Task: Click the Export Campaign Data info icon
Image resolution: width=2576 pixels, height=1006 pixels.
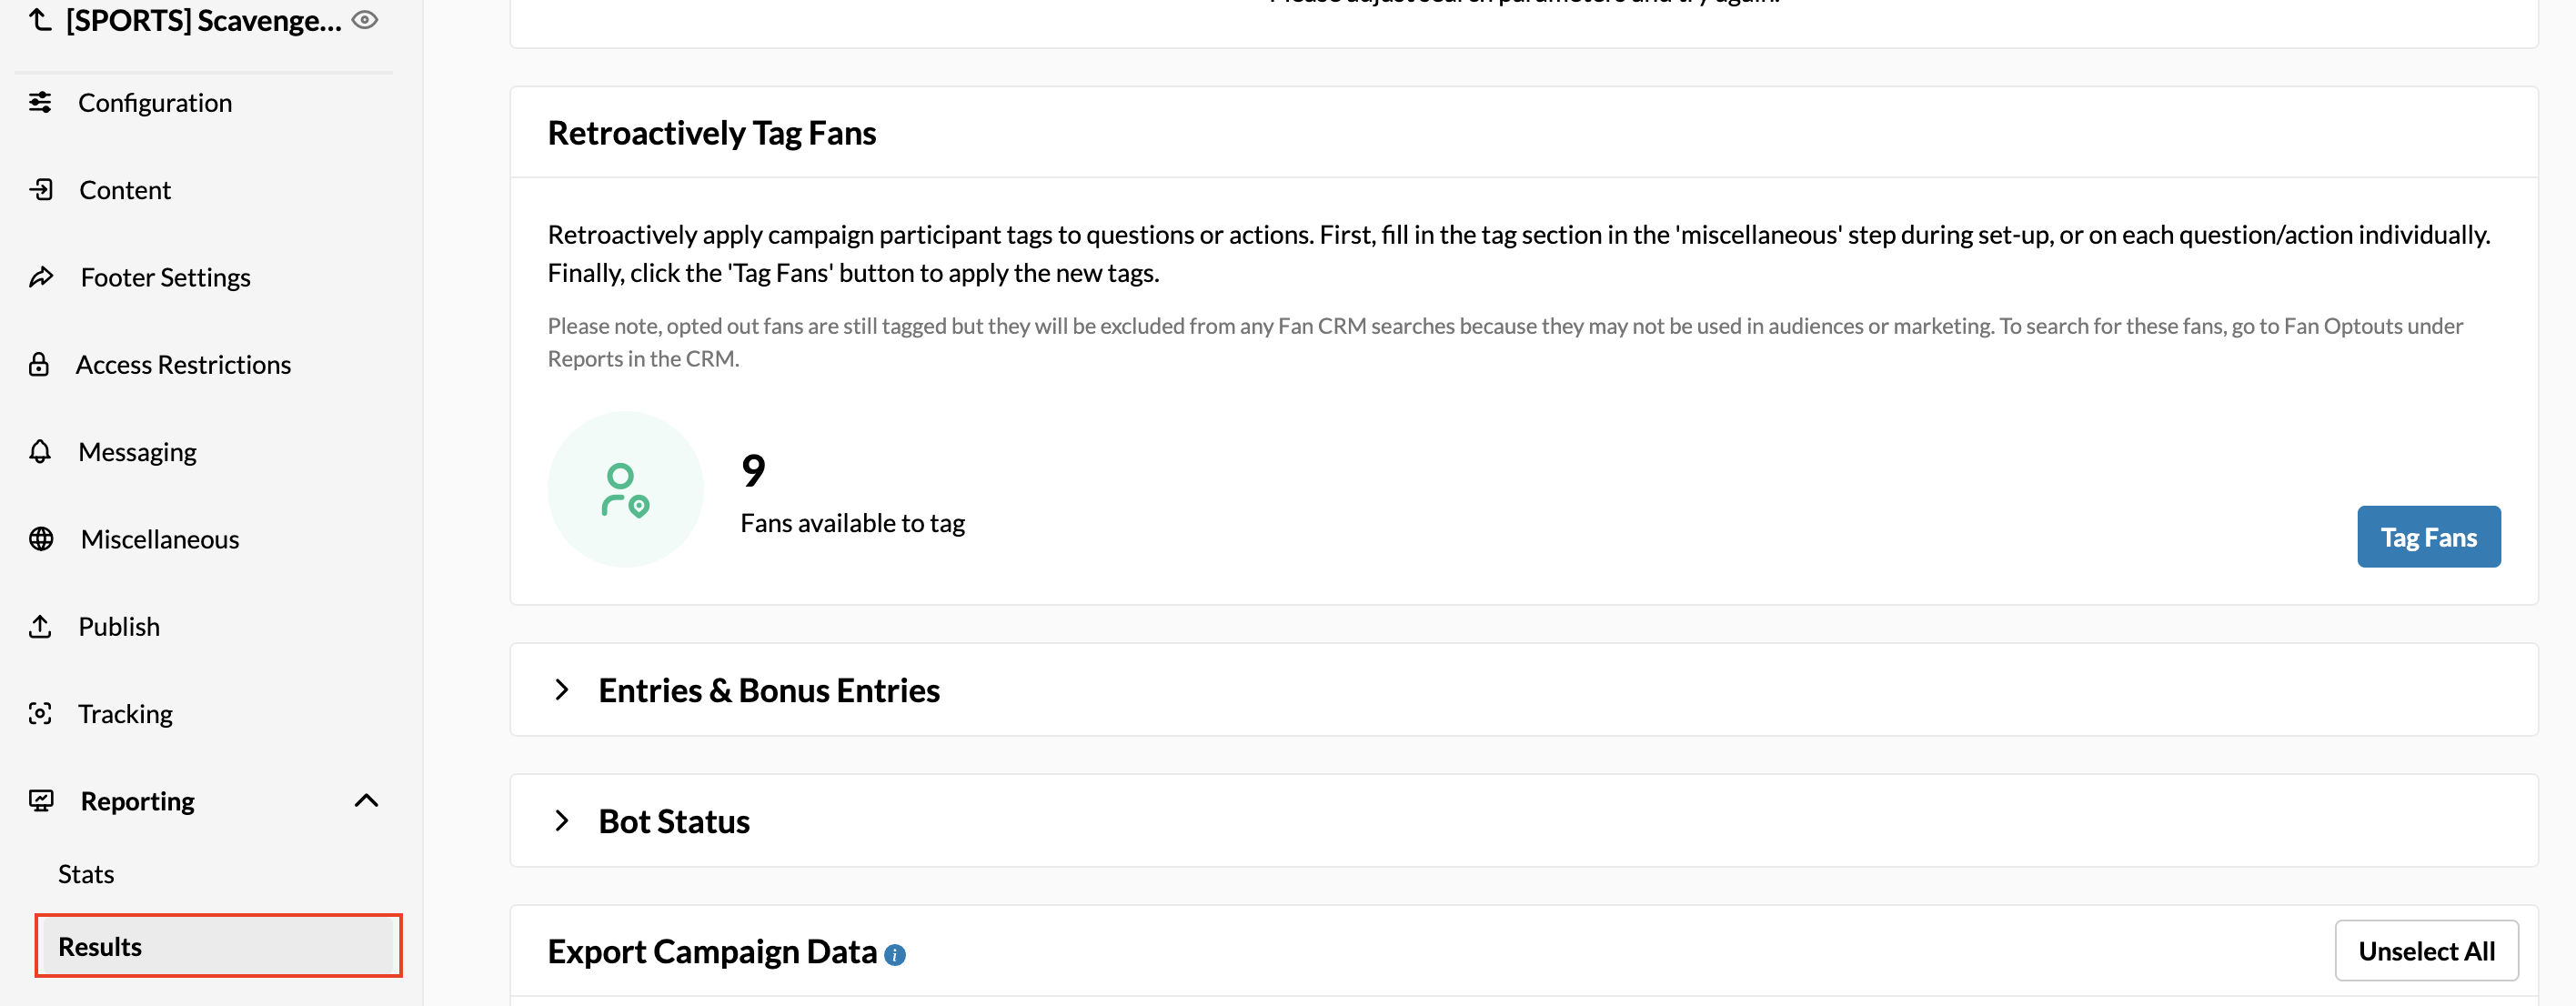Action: [x=895, y=954]
